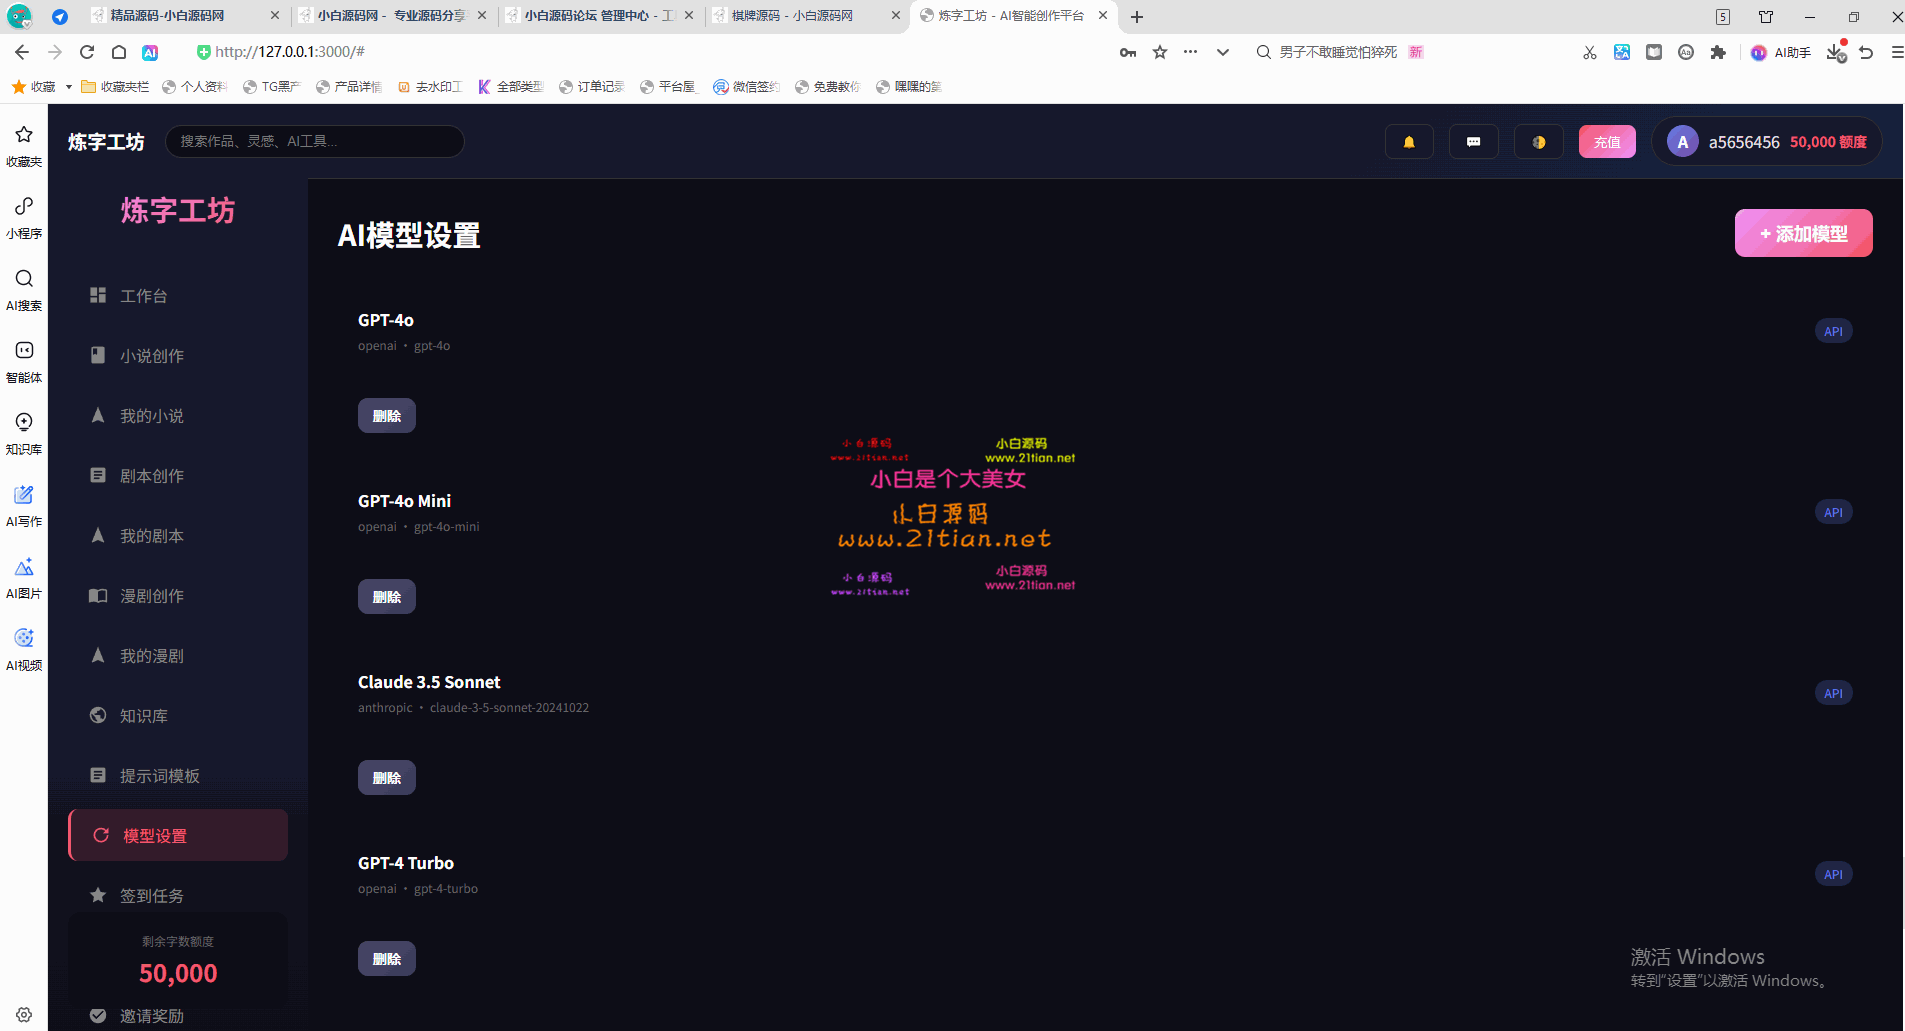
Task: Open 签到任务 in the app sidebar
Action: pyautogui.click(x=178, y=896)
